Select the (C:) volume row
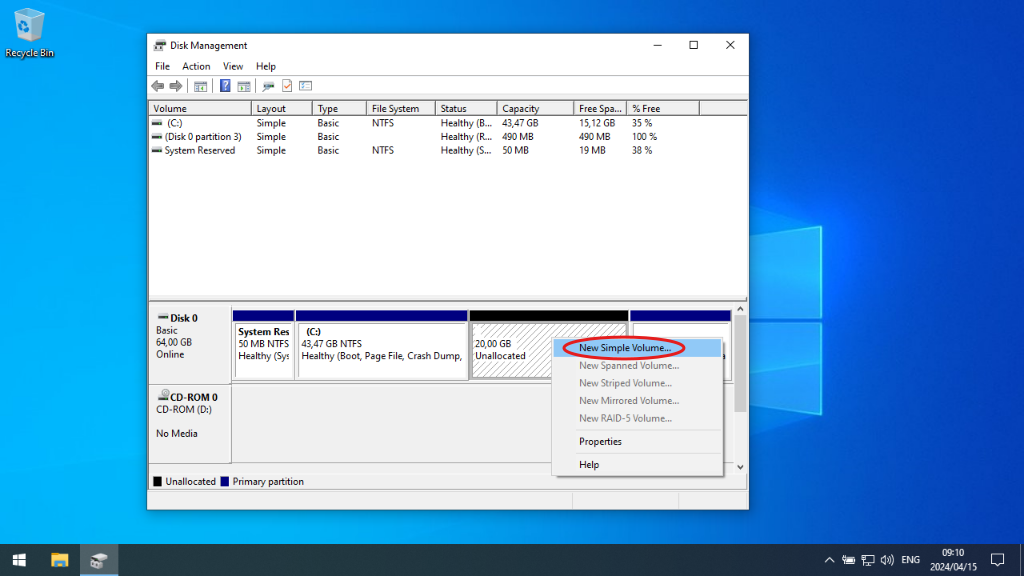1024x576 pixels. 200,122
